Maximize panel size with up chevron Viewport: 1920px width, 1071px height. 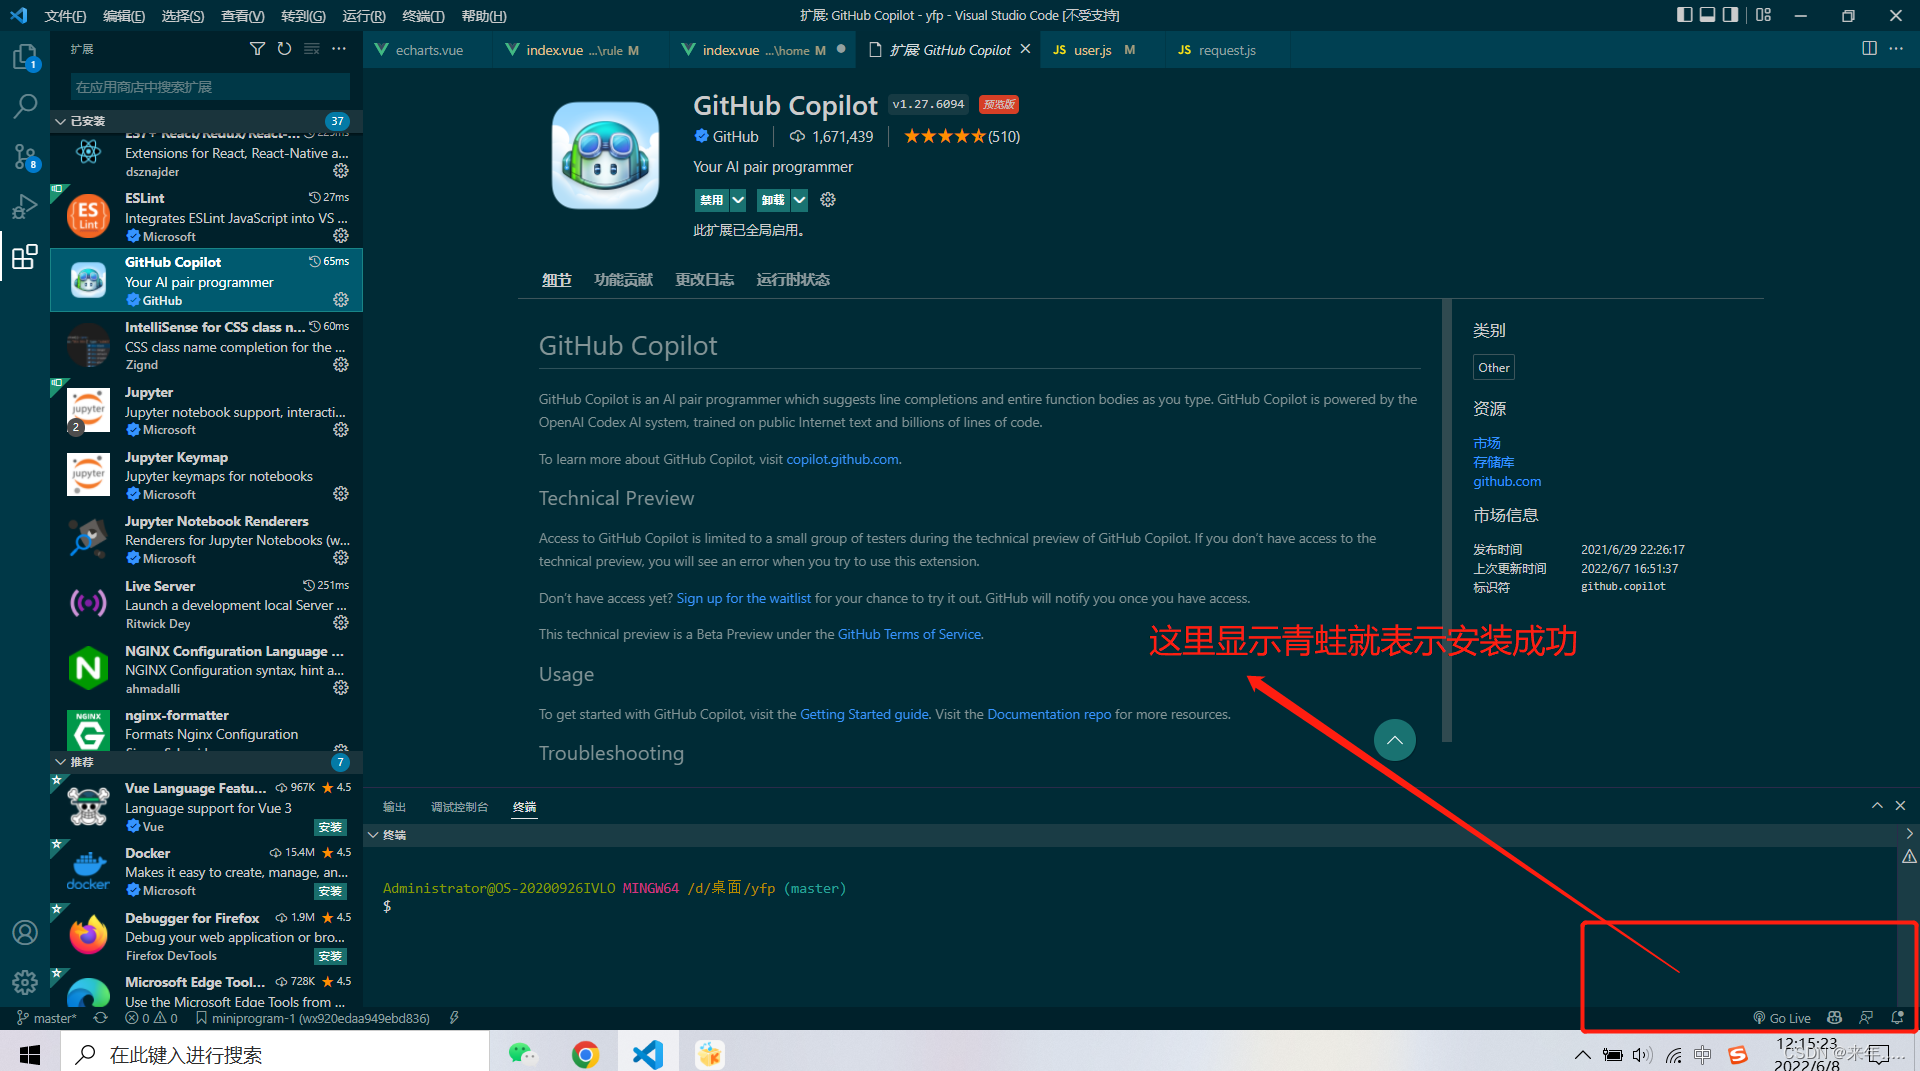click(1877, 806)
